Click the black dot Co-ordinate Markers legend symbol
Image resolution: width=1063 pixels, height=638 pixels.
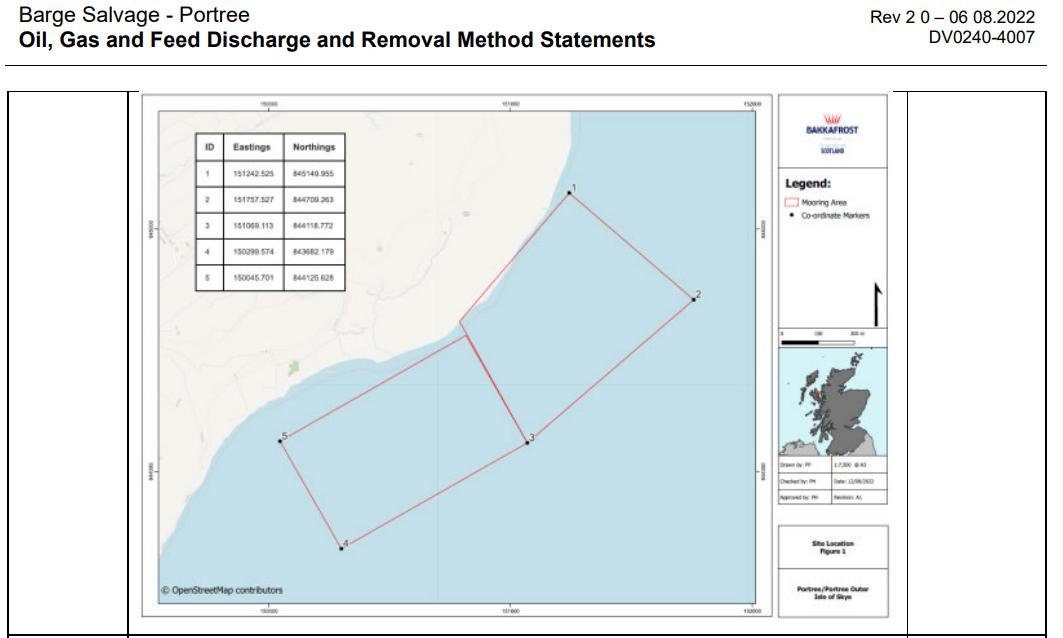click(x=792, y=216)
